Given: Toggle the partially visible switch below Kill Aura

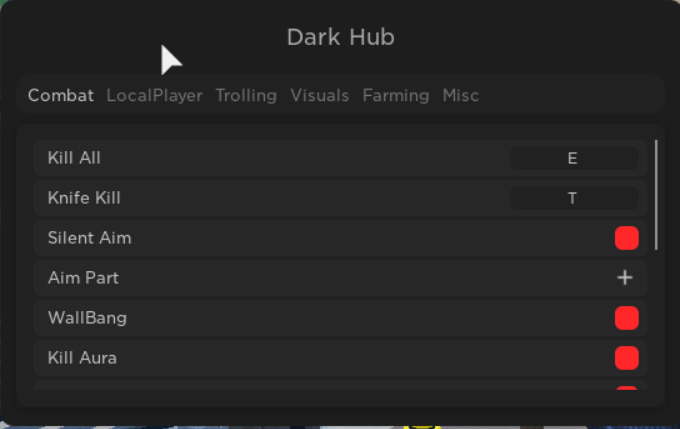Looking at the screenshot, I should click(627, 387).
